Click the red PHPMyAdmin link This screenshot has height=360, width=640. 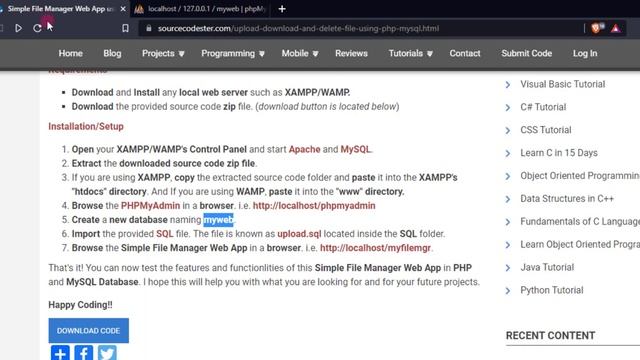tap(150, 206)
